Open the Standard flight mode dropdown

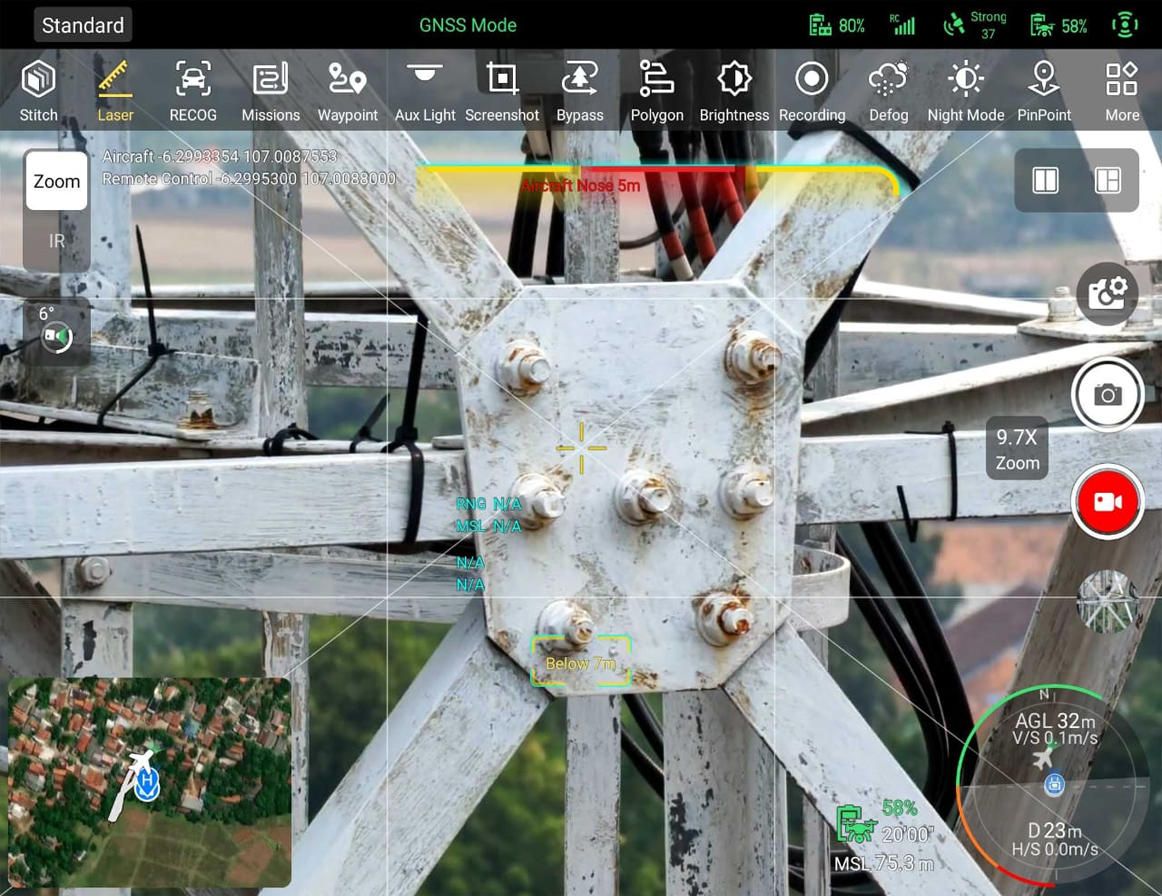click(x=83, y=25)
